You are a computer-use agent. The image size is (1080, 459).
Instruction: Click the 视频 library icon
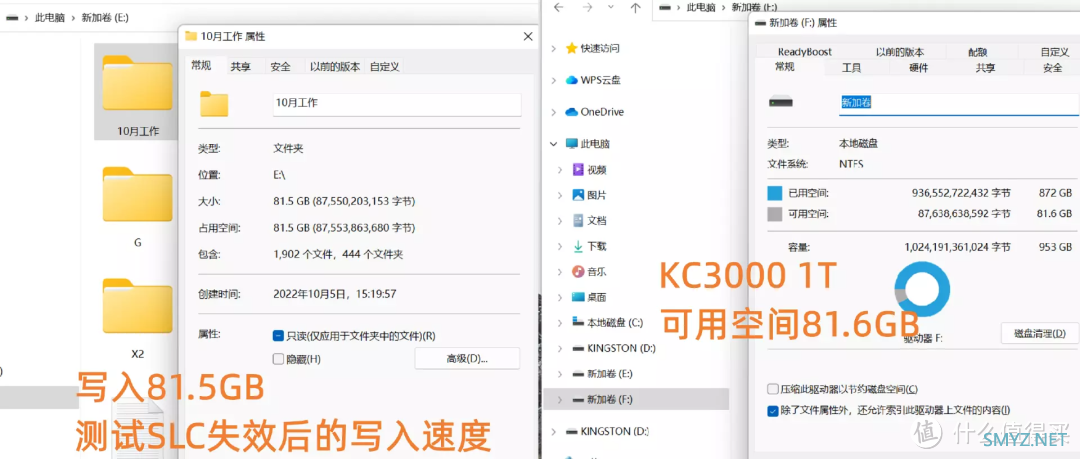[579, 170]
